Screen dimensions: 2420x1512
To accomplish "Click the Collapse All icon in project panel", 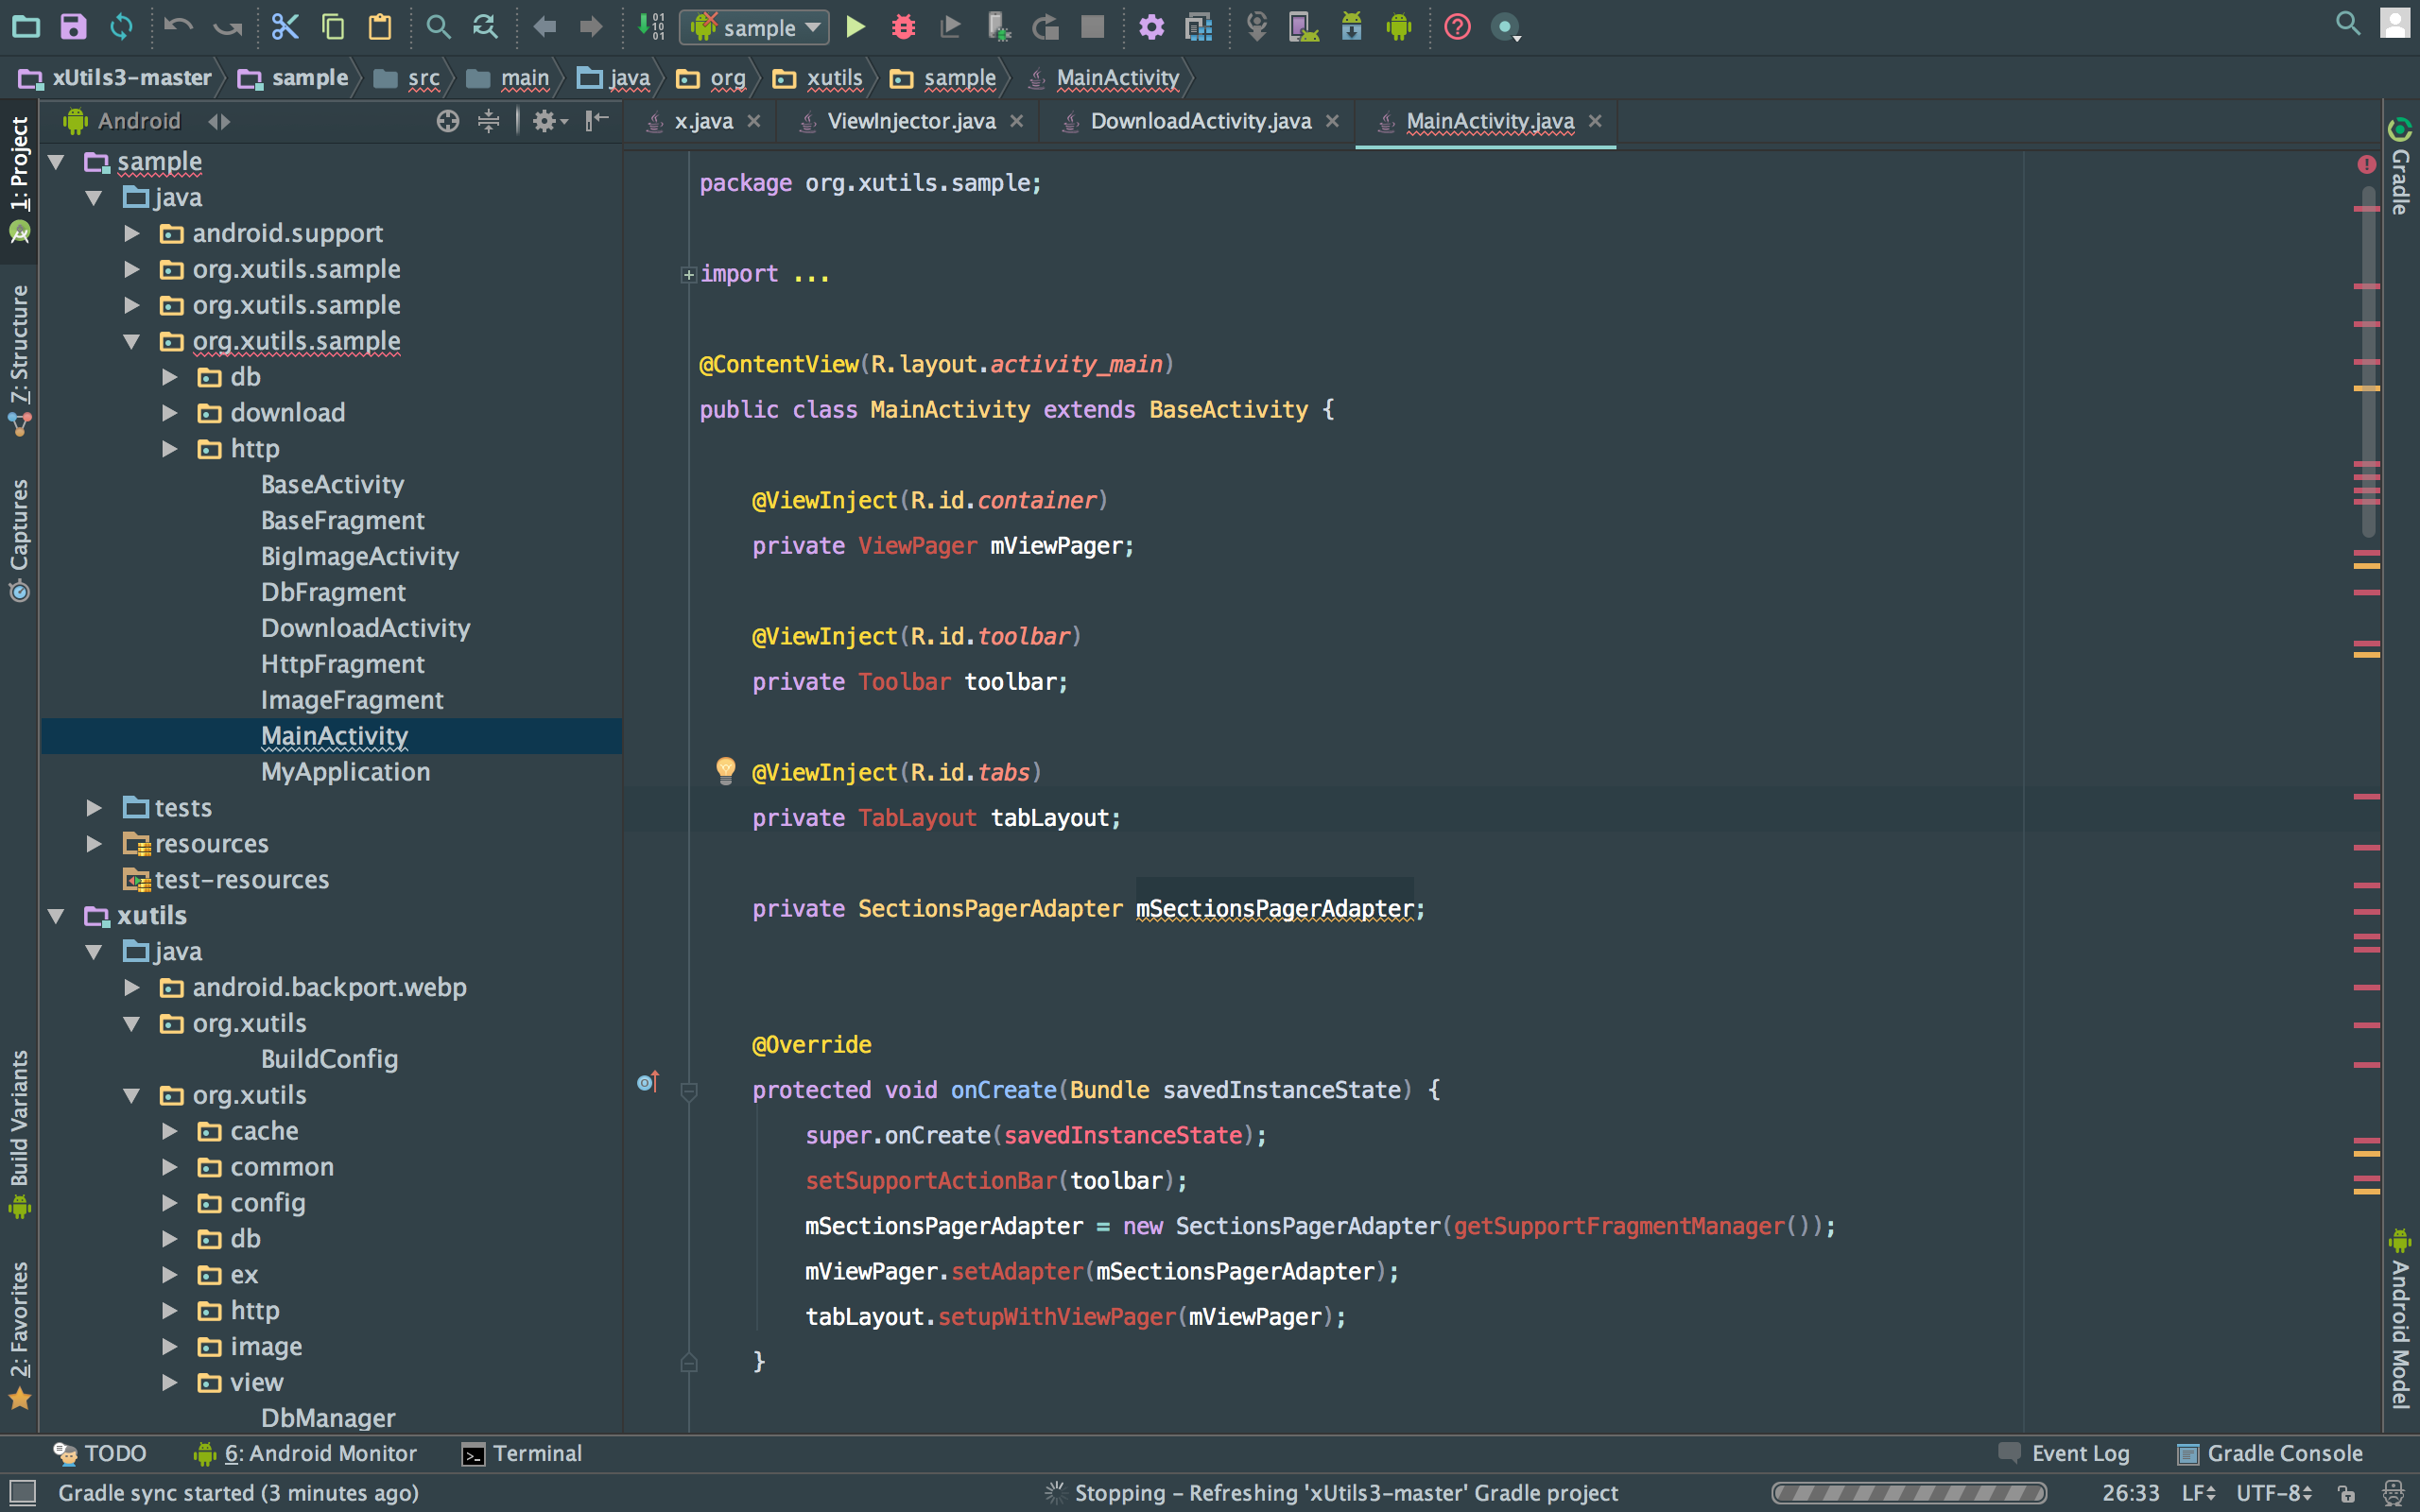I will point(488,121).
